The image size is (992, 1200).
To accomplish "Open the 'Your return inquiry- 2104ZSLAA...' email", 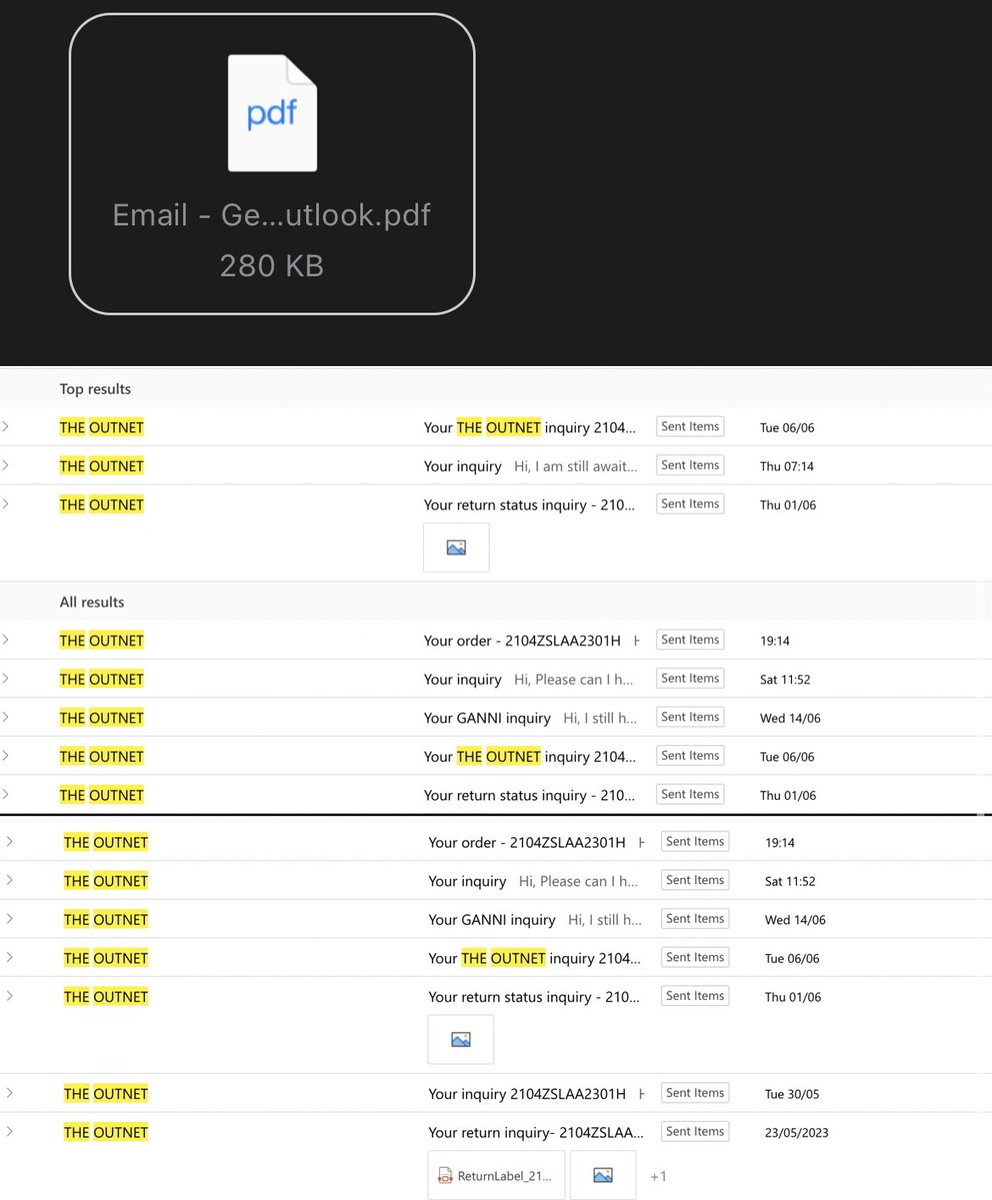I will pos(536,1133).
